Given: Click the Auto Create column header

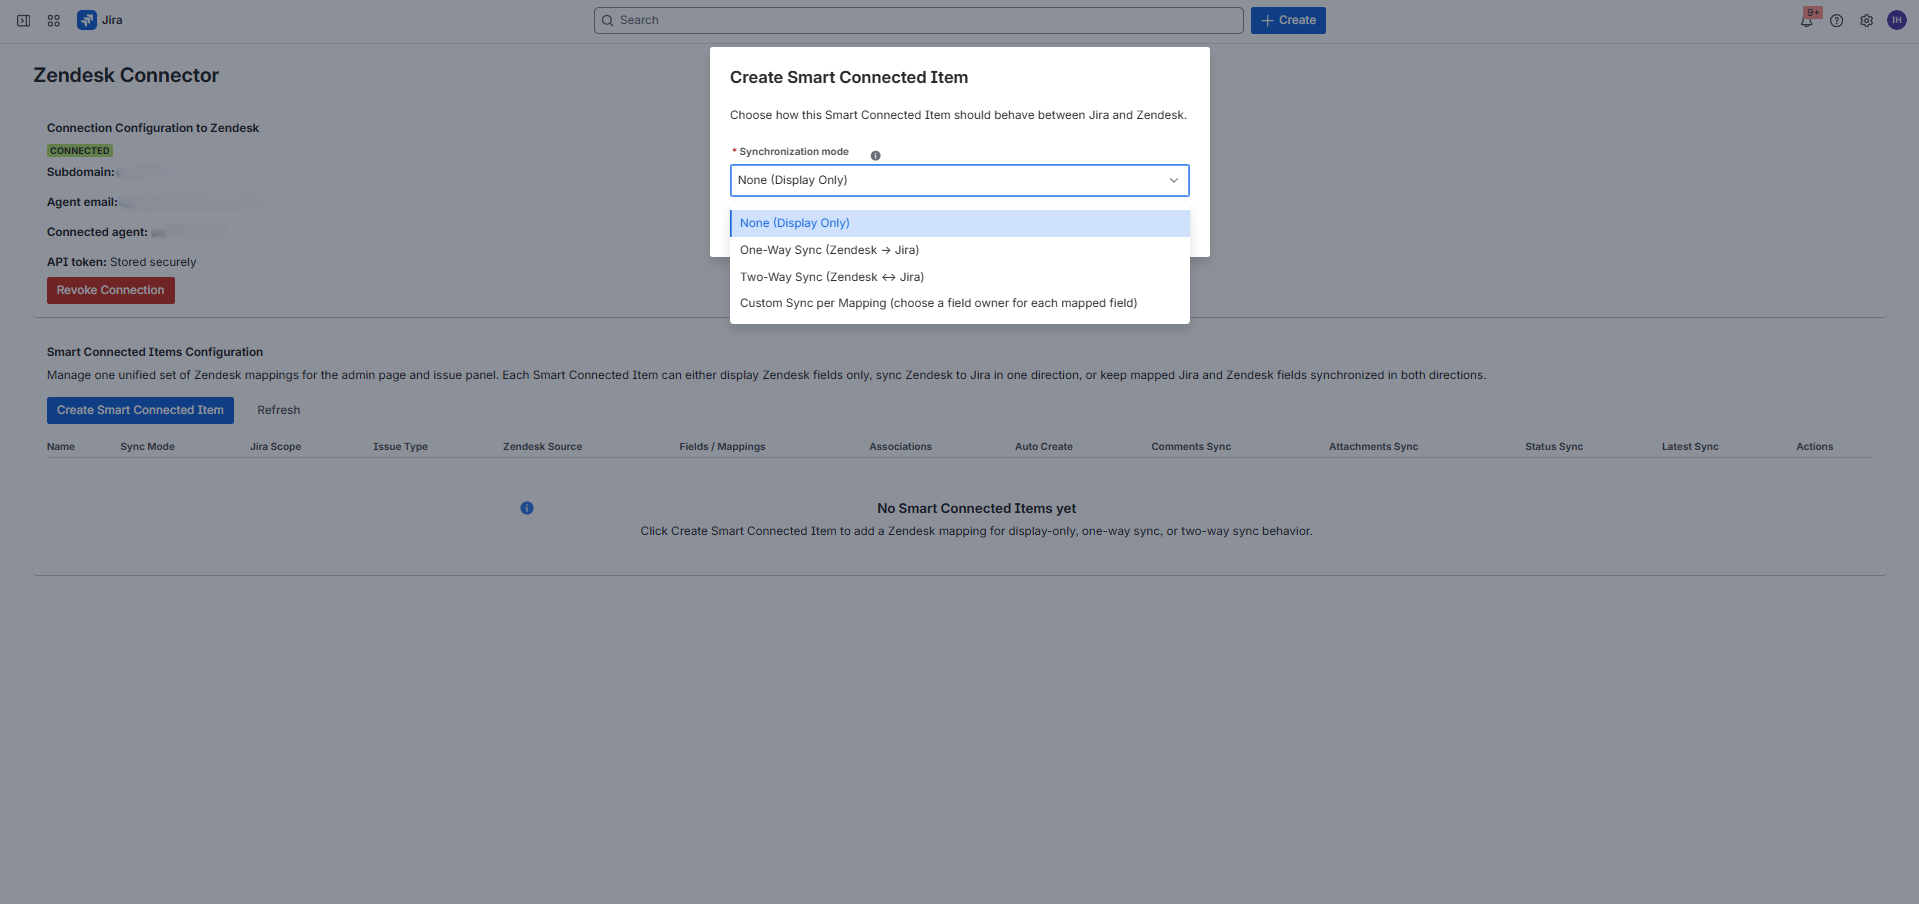Looking at the screenshot, I should pyautogui.click(x=1044, y=447).
